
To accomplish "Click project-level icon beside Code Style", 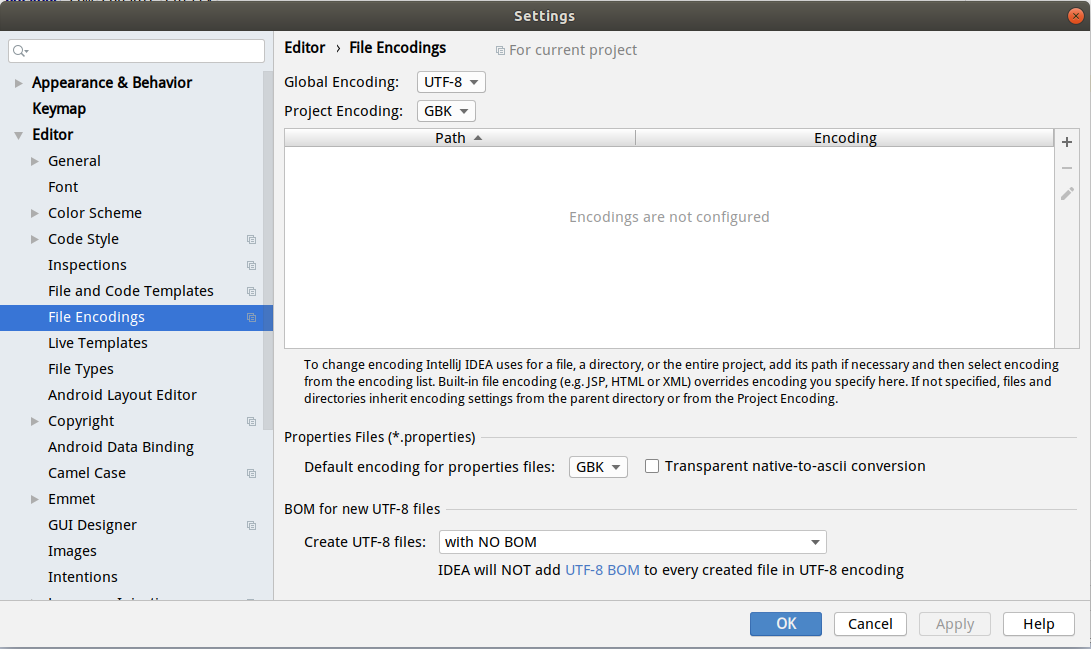I will [x=251, y=240].
